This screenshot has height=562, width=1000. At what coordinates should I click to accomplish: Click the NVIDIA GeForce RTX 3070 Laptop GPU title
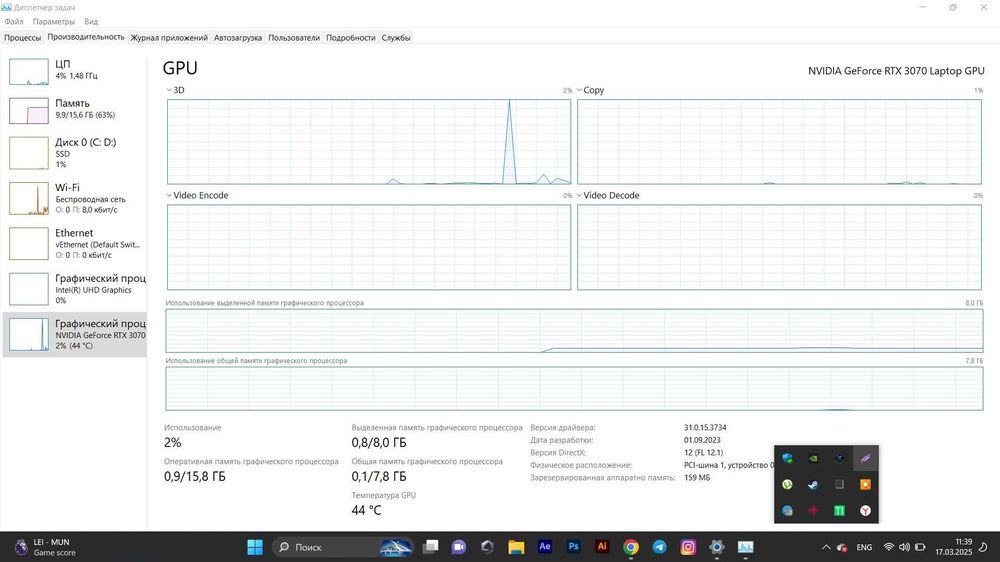pyautogui.click(x=896, y=71)
